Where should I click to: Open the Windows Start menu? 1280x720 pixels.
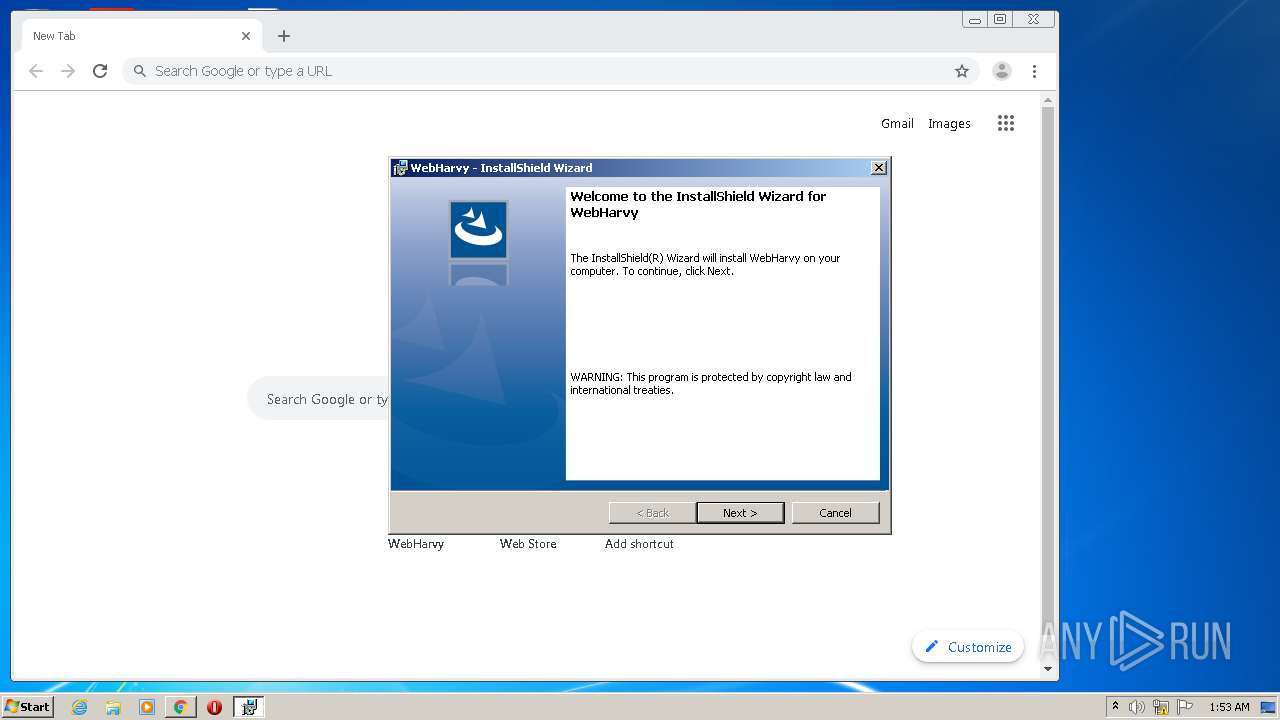(x=28, y=706)
